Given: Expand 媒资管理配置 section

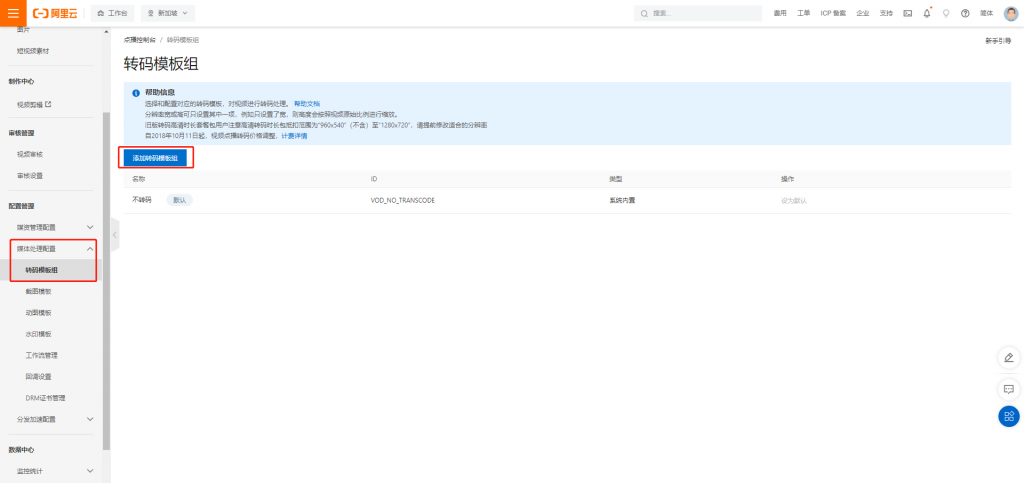Looking at the screenshot, I should pos(55,227).
